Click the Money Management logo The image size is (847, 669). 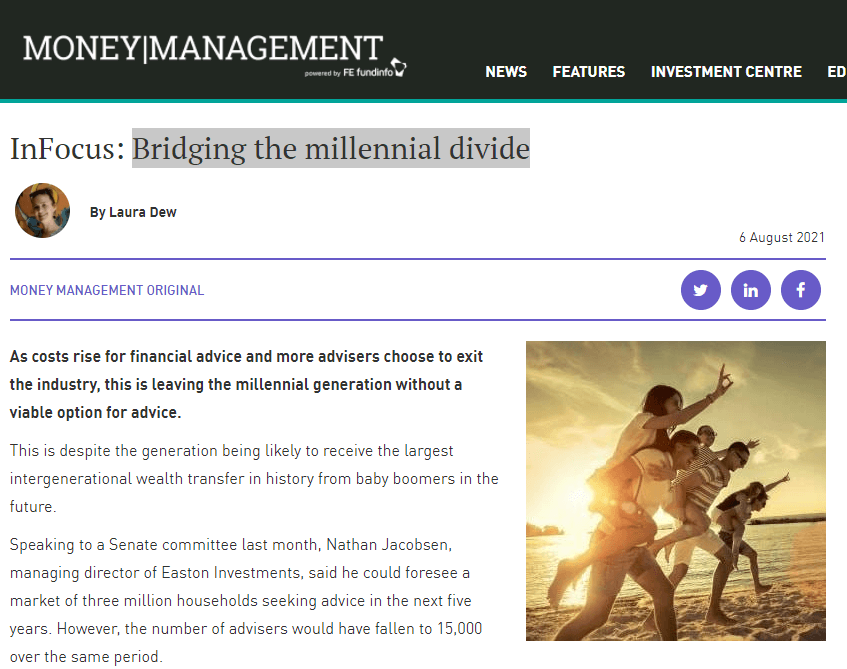pos(203,48)
